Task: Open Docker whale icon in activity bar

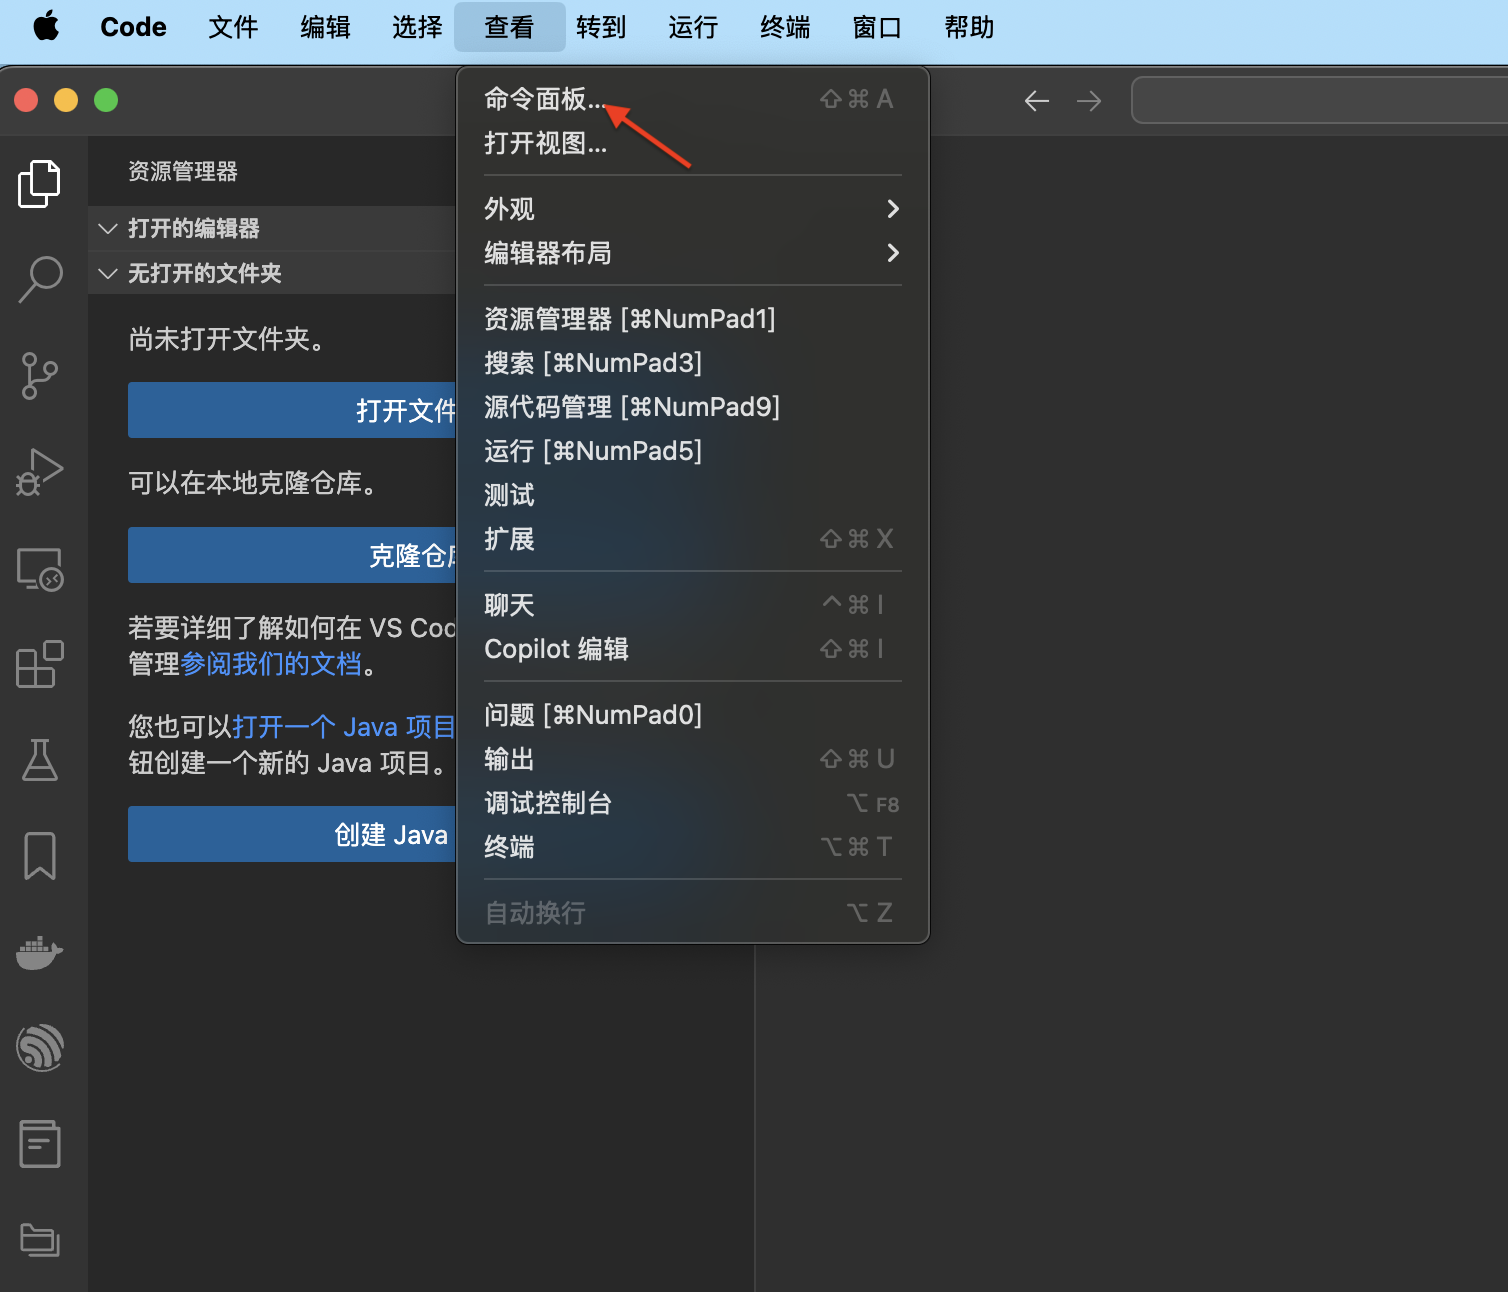Action: point(40,952)
